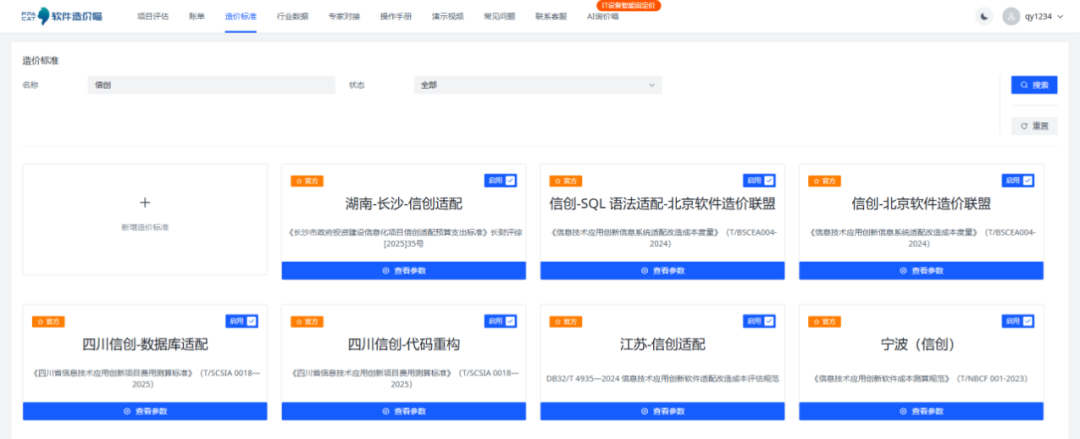The width and height of the screenshot is (1080, 439).
Task: Expand the qy1234 account dropdown arrow
Action: [x=1058, y=17]
